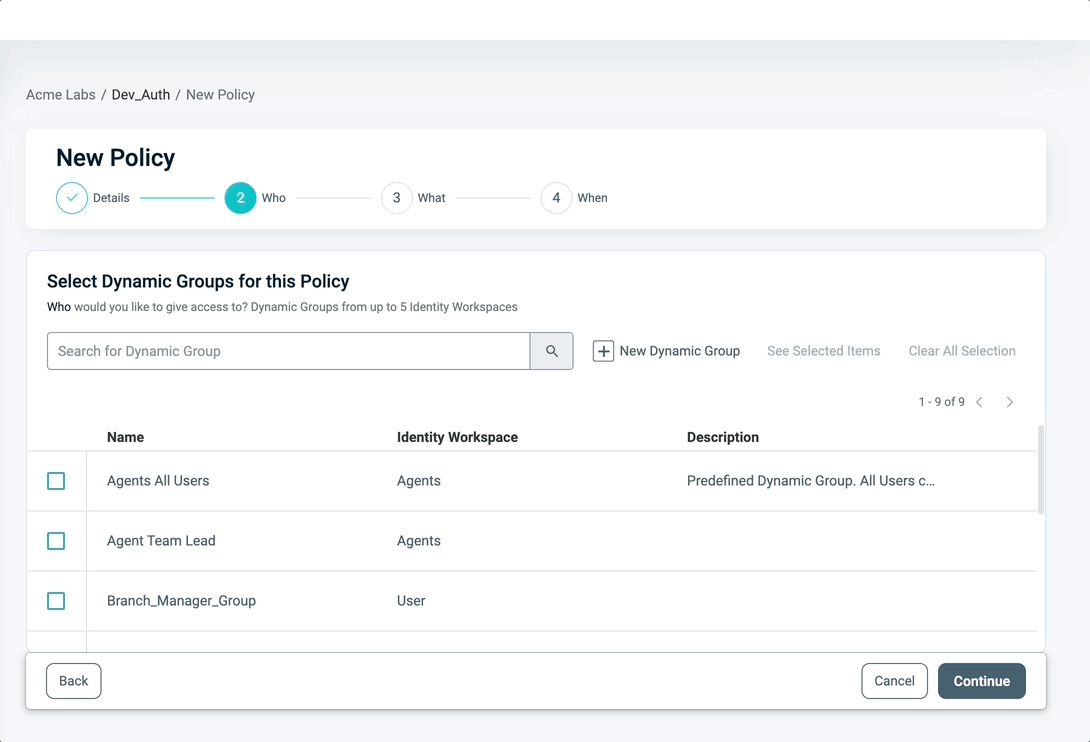
Task: Click the Description column header
Action: (723, 437)
